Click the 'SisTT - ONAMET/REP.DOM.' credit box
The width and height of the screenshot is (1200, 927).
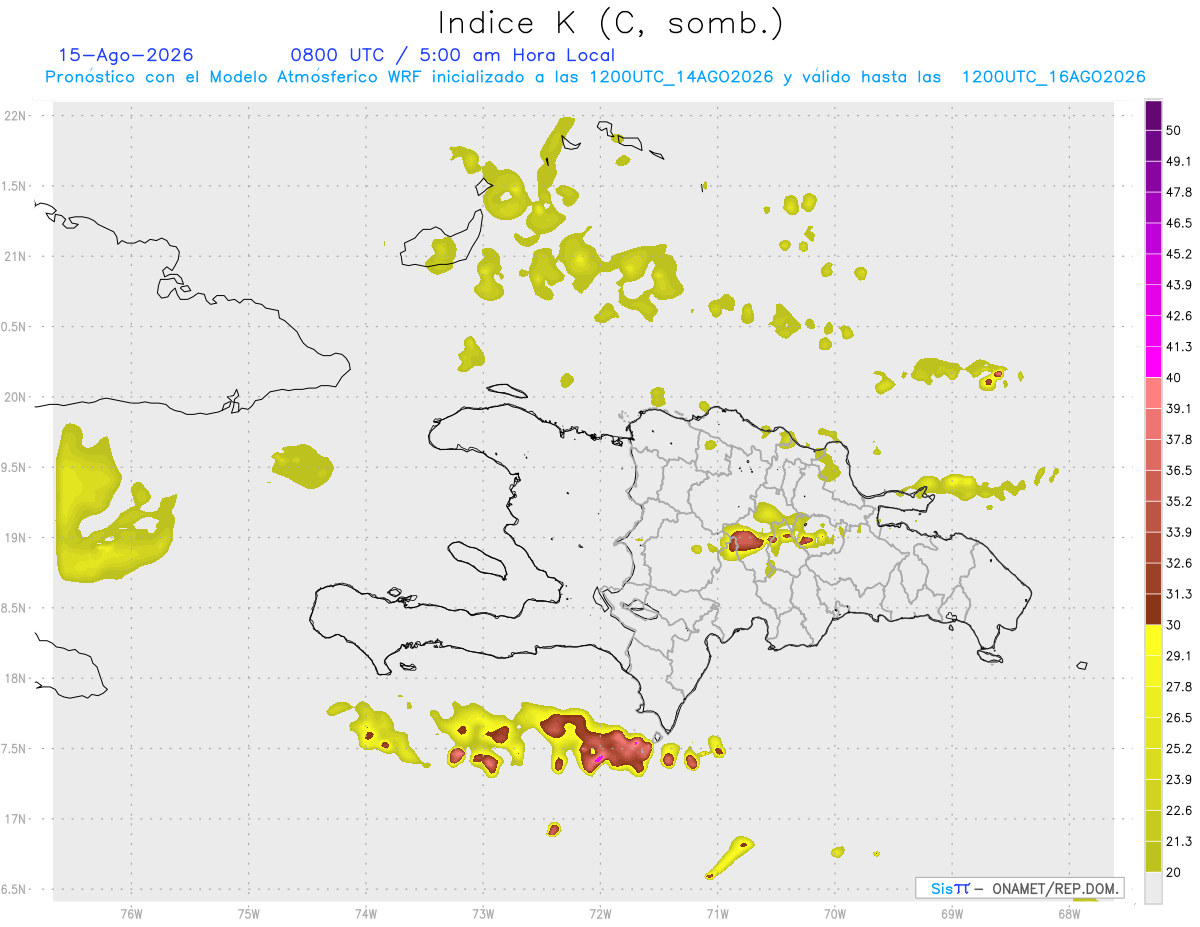pyautogui.click(x=1020, y=888)
